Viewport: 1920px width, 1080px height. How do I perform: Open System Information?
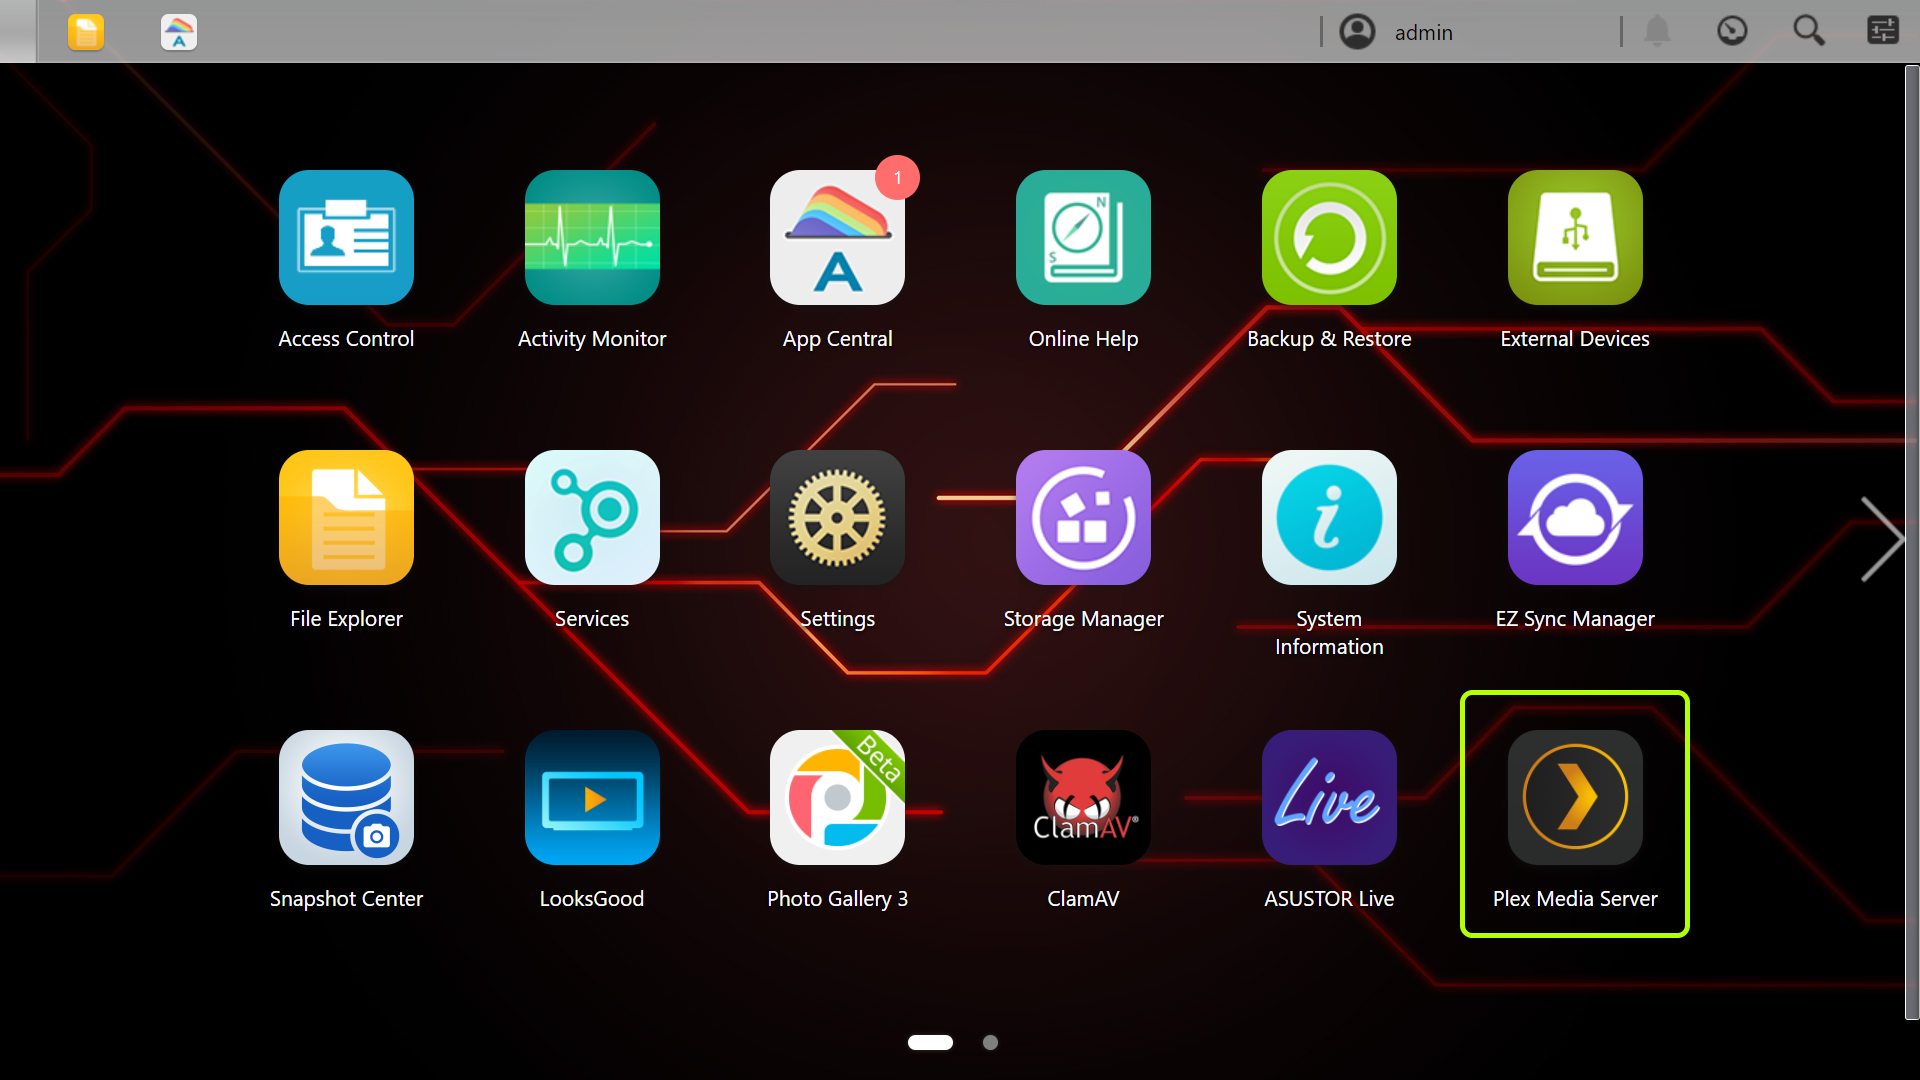pos(1329,518)
